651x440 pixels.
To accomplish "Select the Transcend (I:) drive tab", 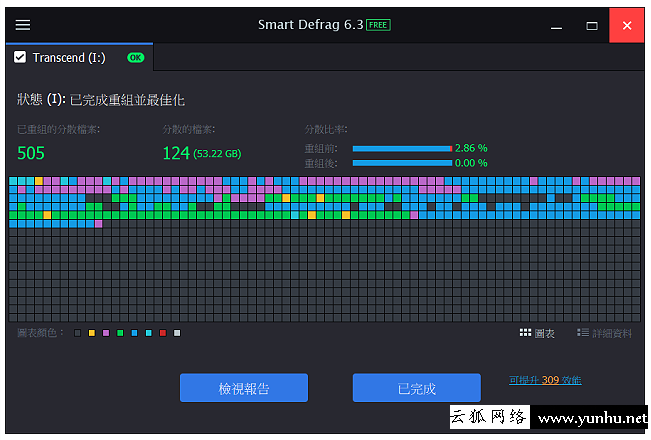I will (x=79, y=57).
